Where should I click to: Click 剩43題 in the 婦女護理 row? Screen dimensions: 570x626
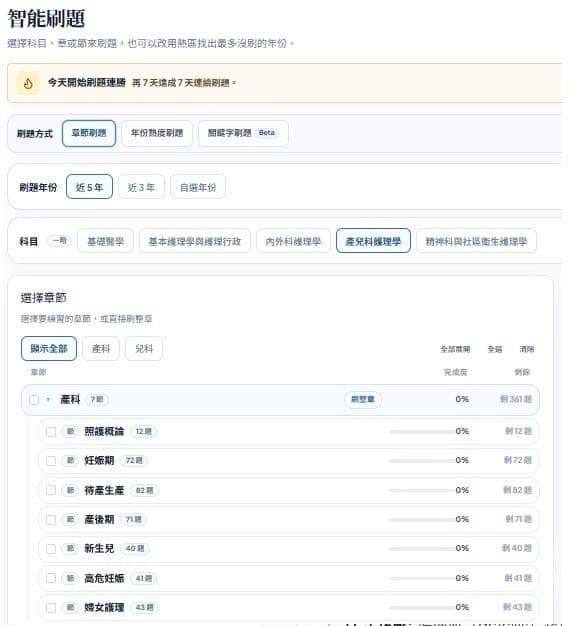coord(517,607)
